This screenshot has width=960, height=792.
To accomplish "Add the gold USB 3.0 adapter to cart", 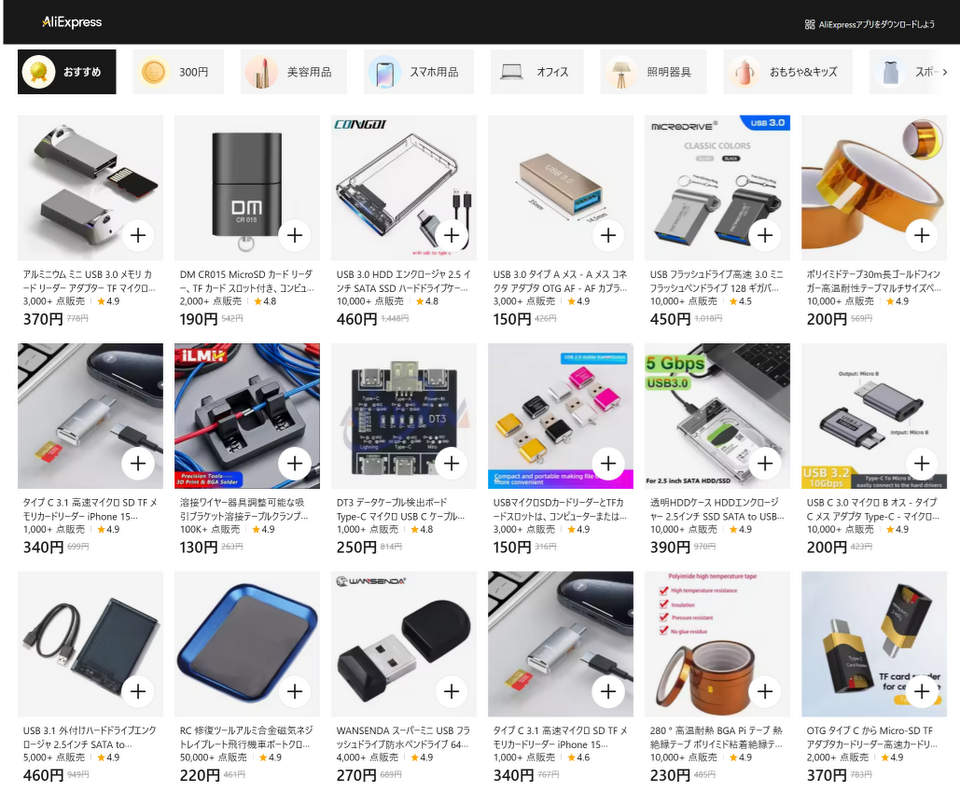I will [608, 235].
